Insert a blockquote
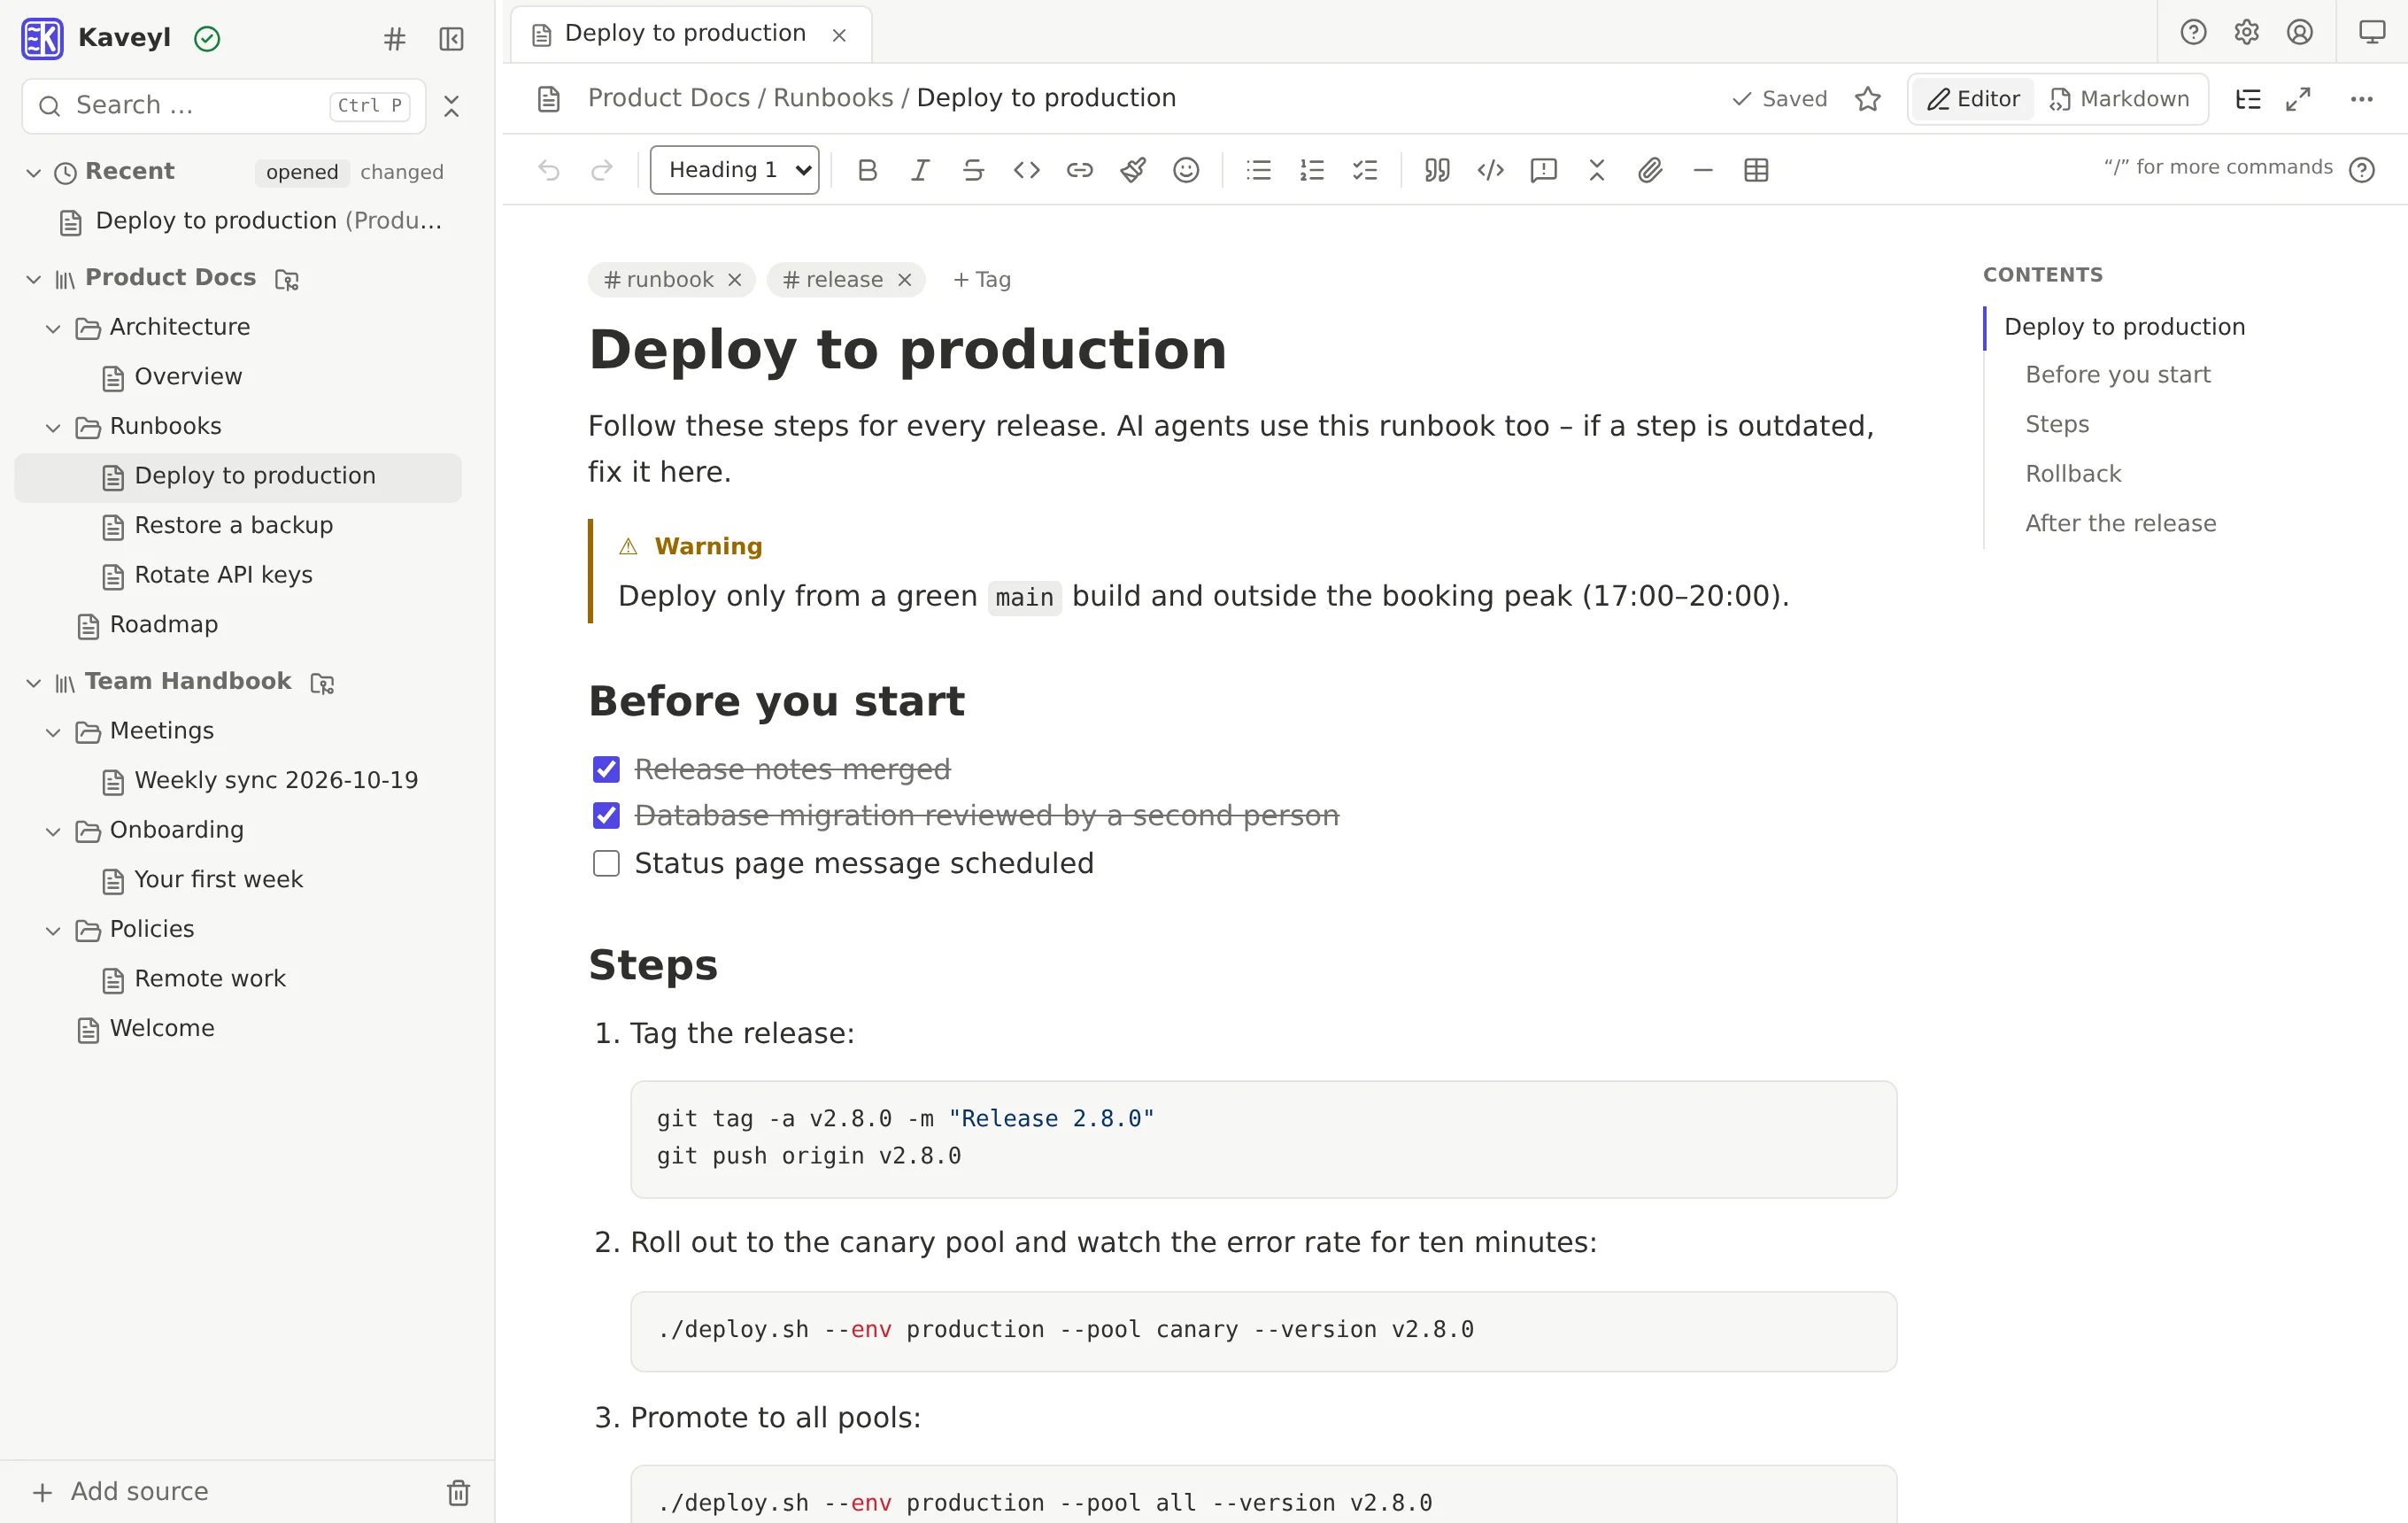The height and width of the screenshot is (1523, 2408). tap(1437, 170)
